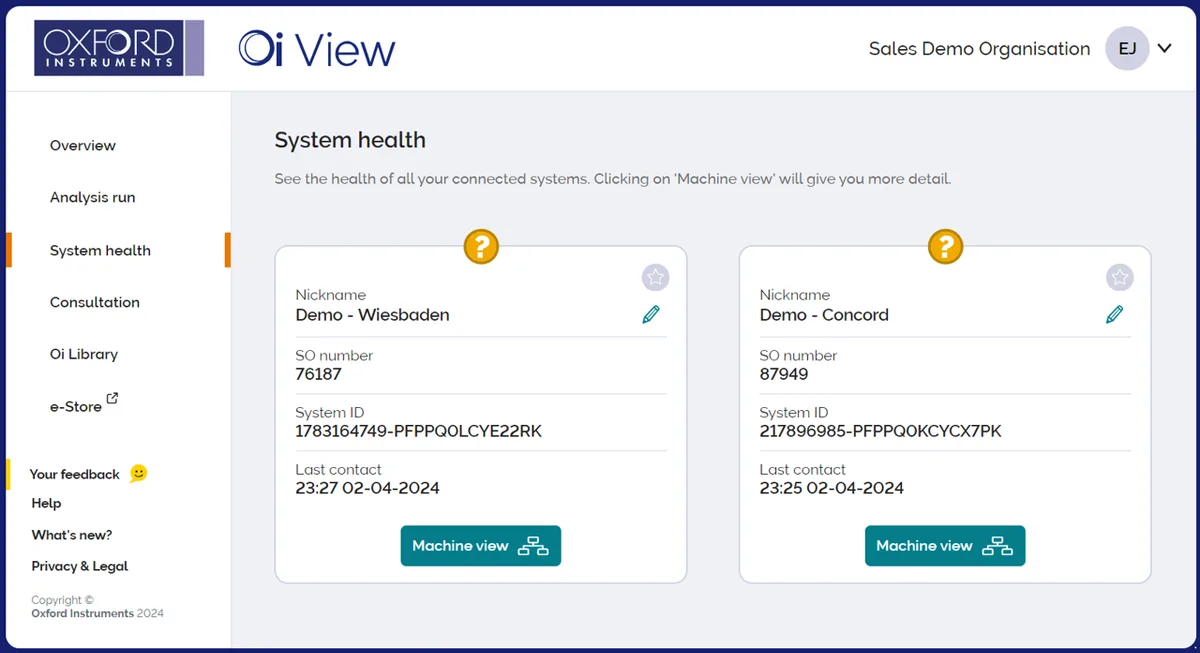The height and width of the screenshot is (653, 1200).
Task: Click the status question mark on Demo - Wiesbaden
Action: click(481, 246)
